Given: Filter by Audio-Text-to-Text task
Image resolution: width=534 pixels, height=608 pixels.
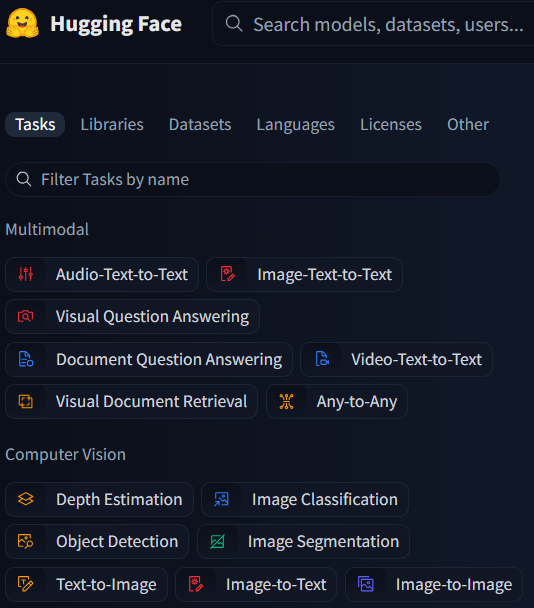Looking at the screenshot, I should coord(102,275).
